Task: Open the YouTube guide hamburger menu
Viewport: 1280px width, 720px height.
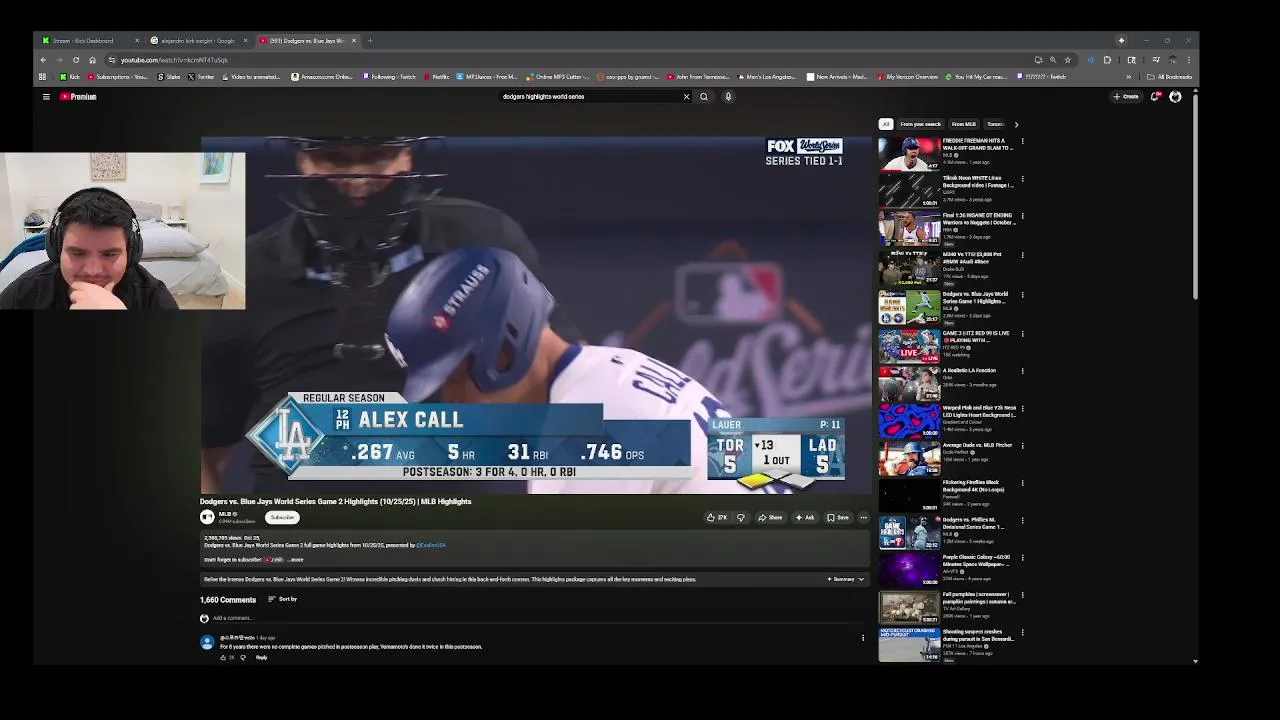Action: tap(46, 97)
